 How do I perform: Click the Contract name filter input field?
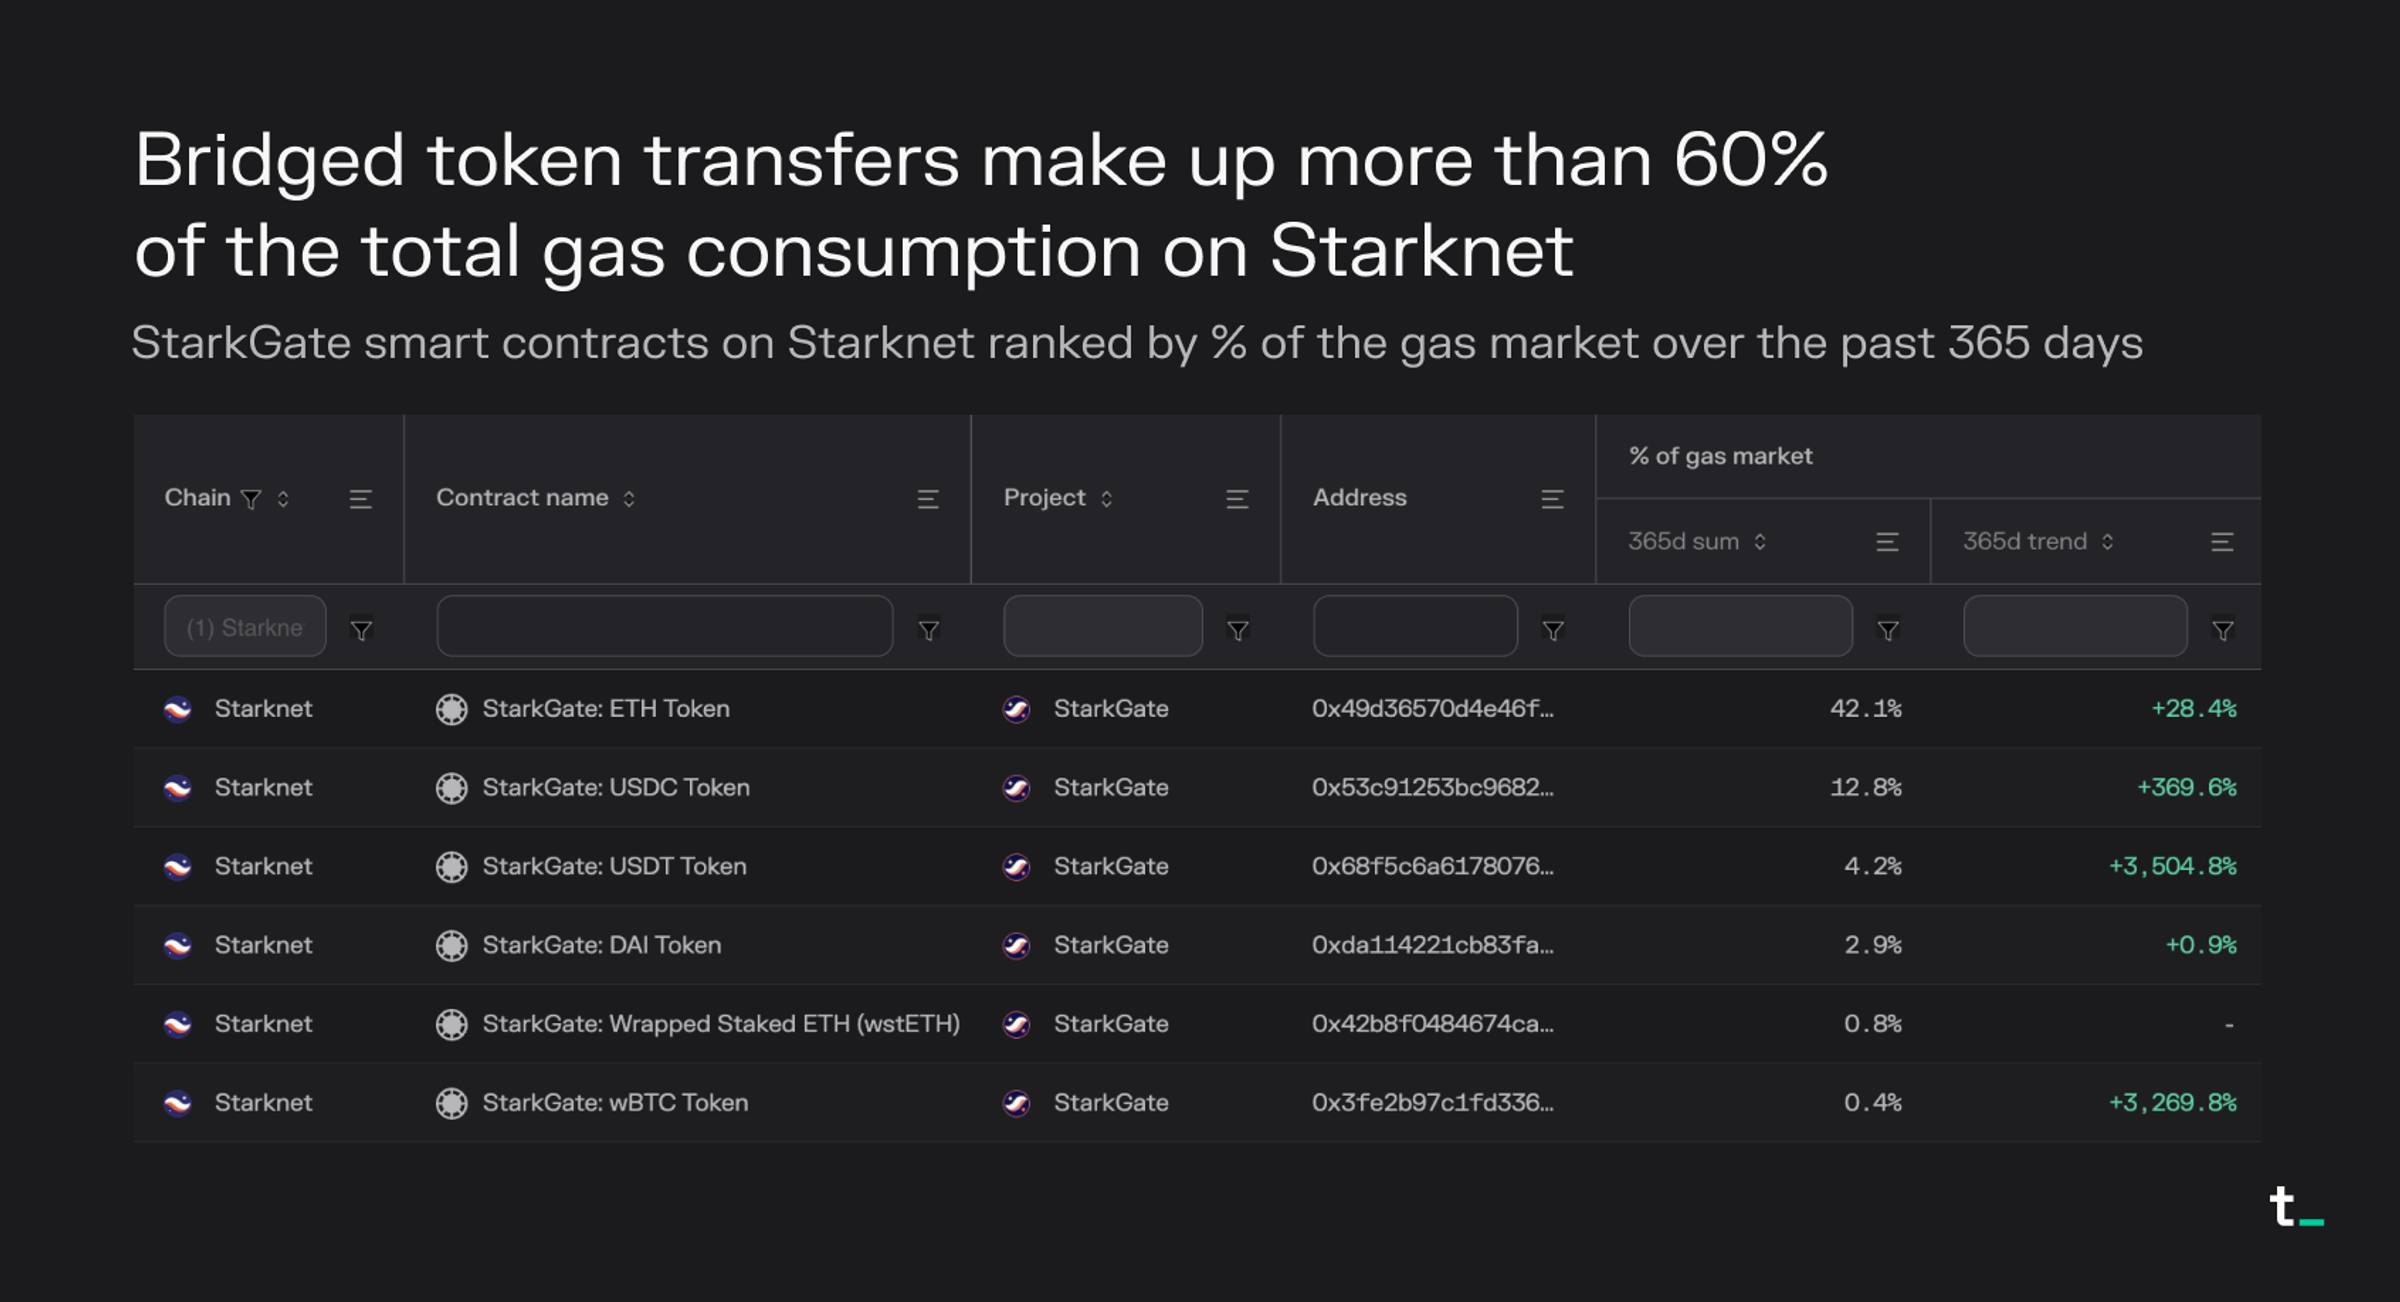(665, 627)
